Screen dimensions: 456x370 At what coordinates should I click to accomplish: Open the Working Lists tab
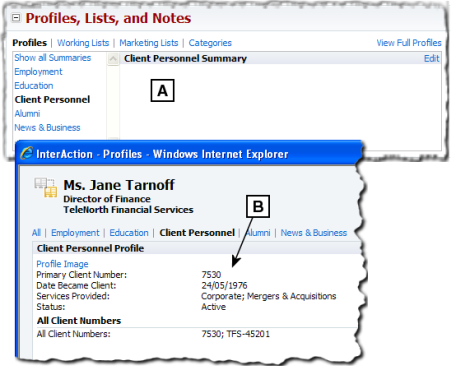tap(83, 43)
